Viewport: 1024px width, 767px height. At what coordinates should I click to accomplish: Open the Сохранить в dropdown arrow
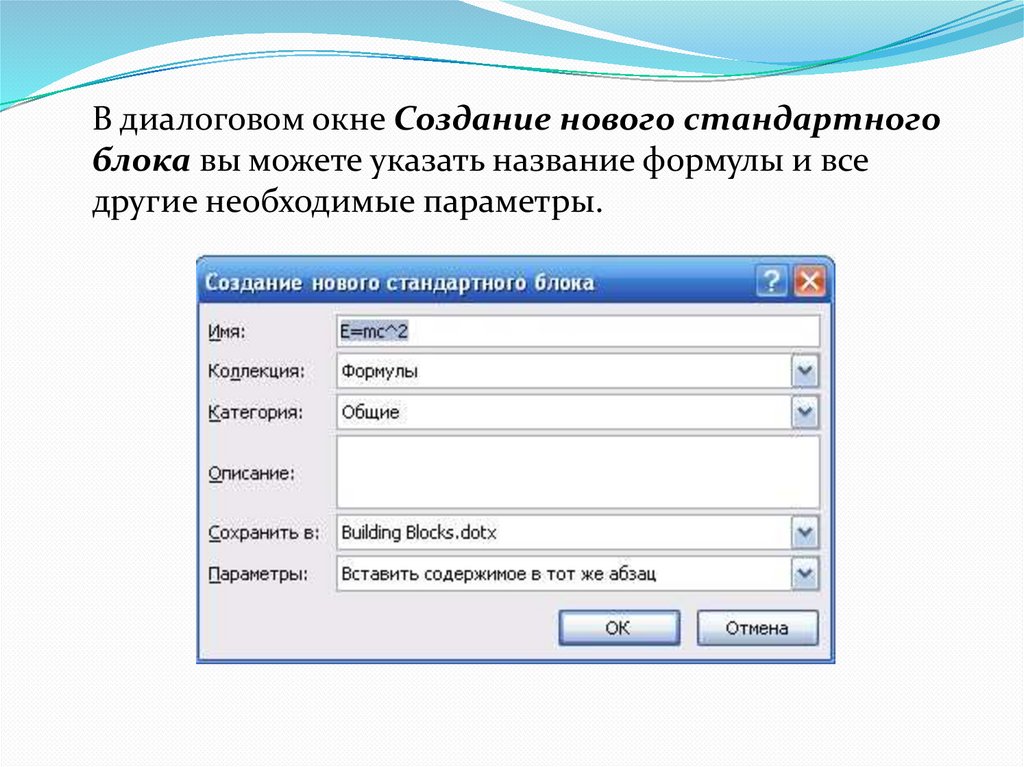805,532
